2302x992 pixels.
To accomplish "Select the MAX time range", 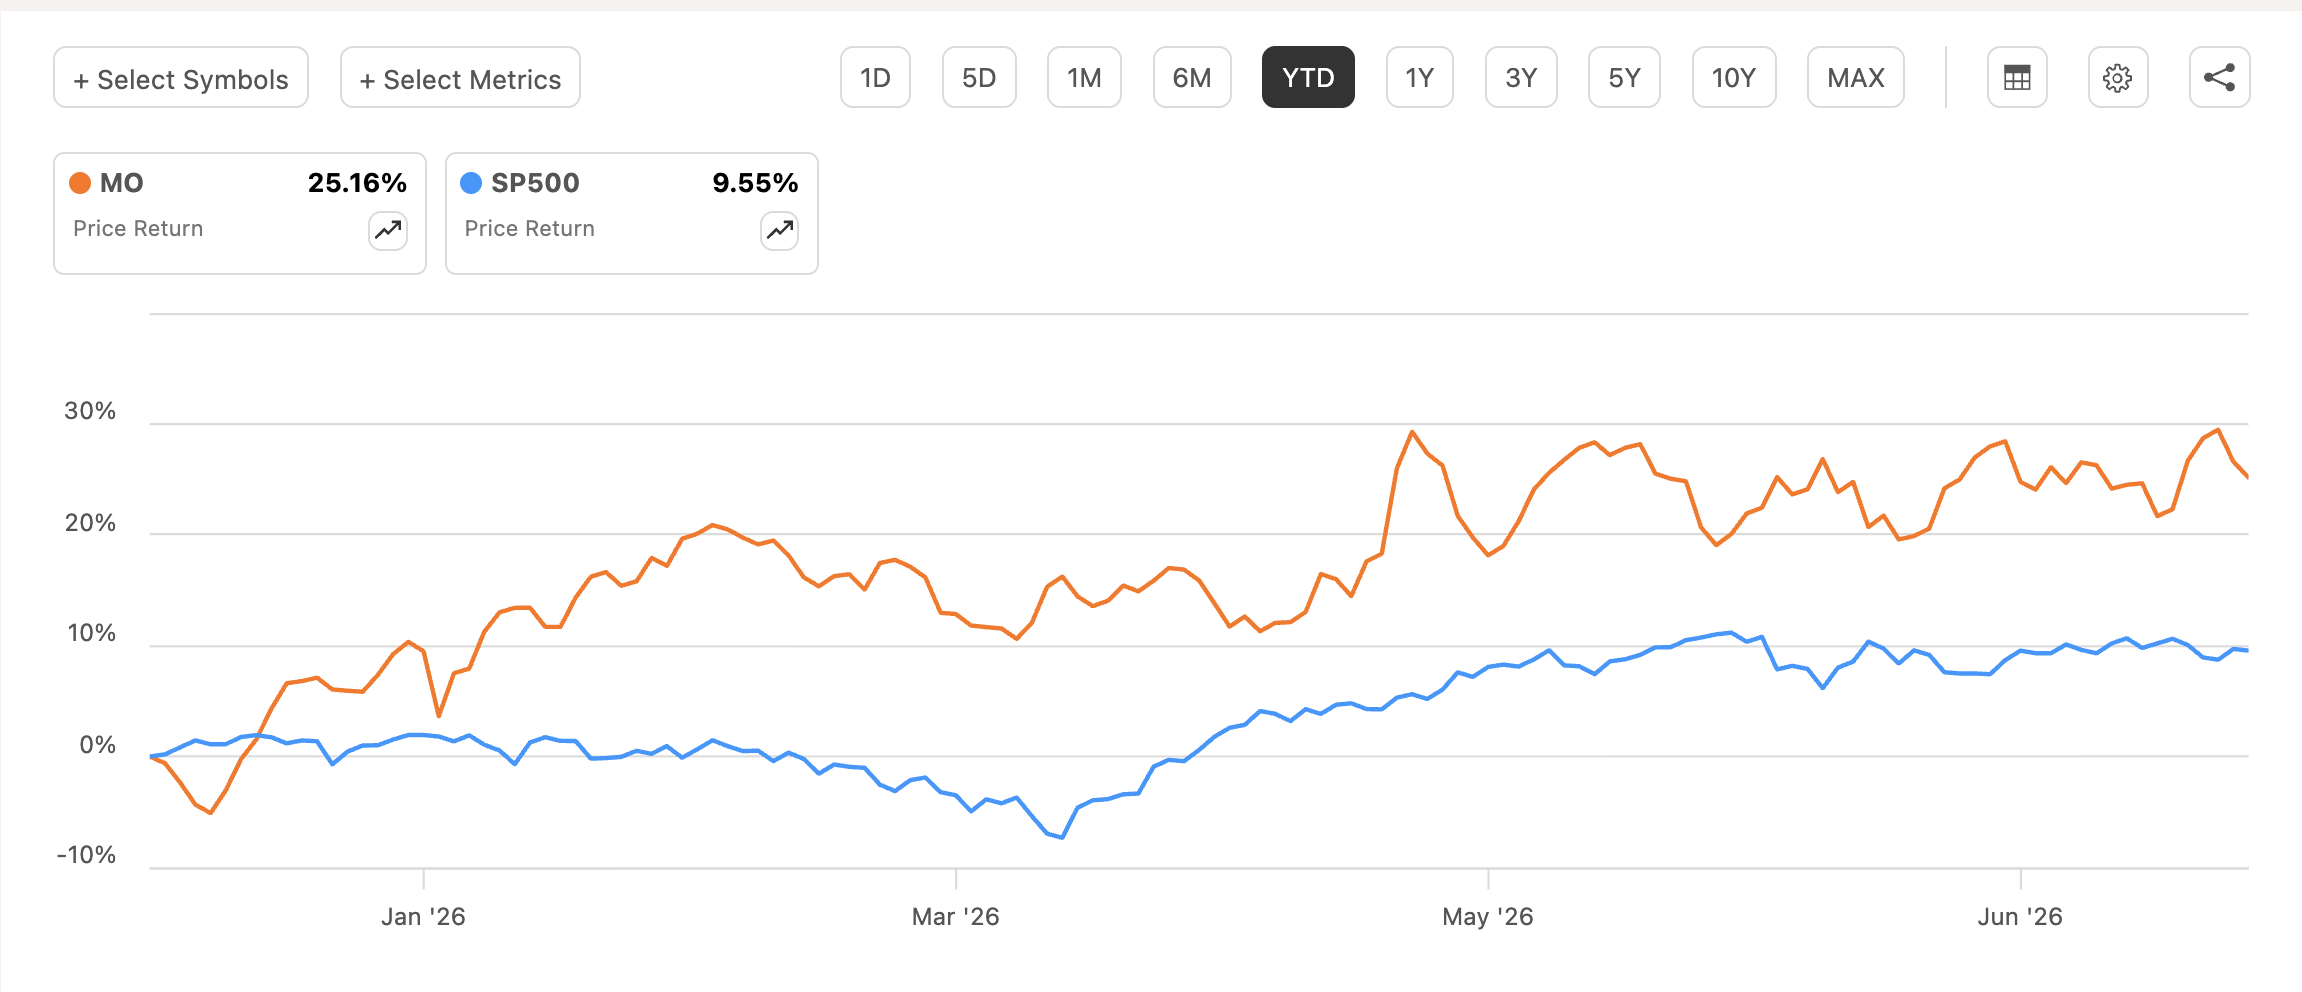I will click(1856, 77).
